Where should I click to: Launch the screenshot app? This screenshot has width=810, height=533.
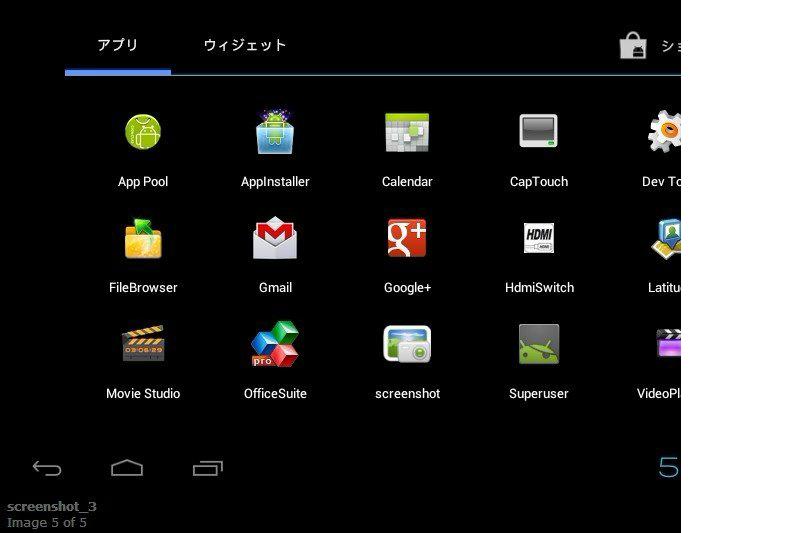[x=407, y=345]
